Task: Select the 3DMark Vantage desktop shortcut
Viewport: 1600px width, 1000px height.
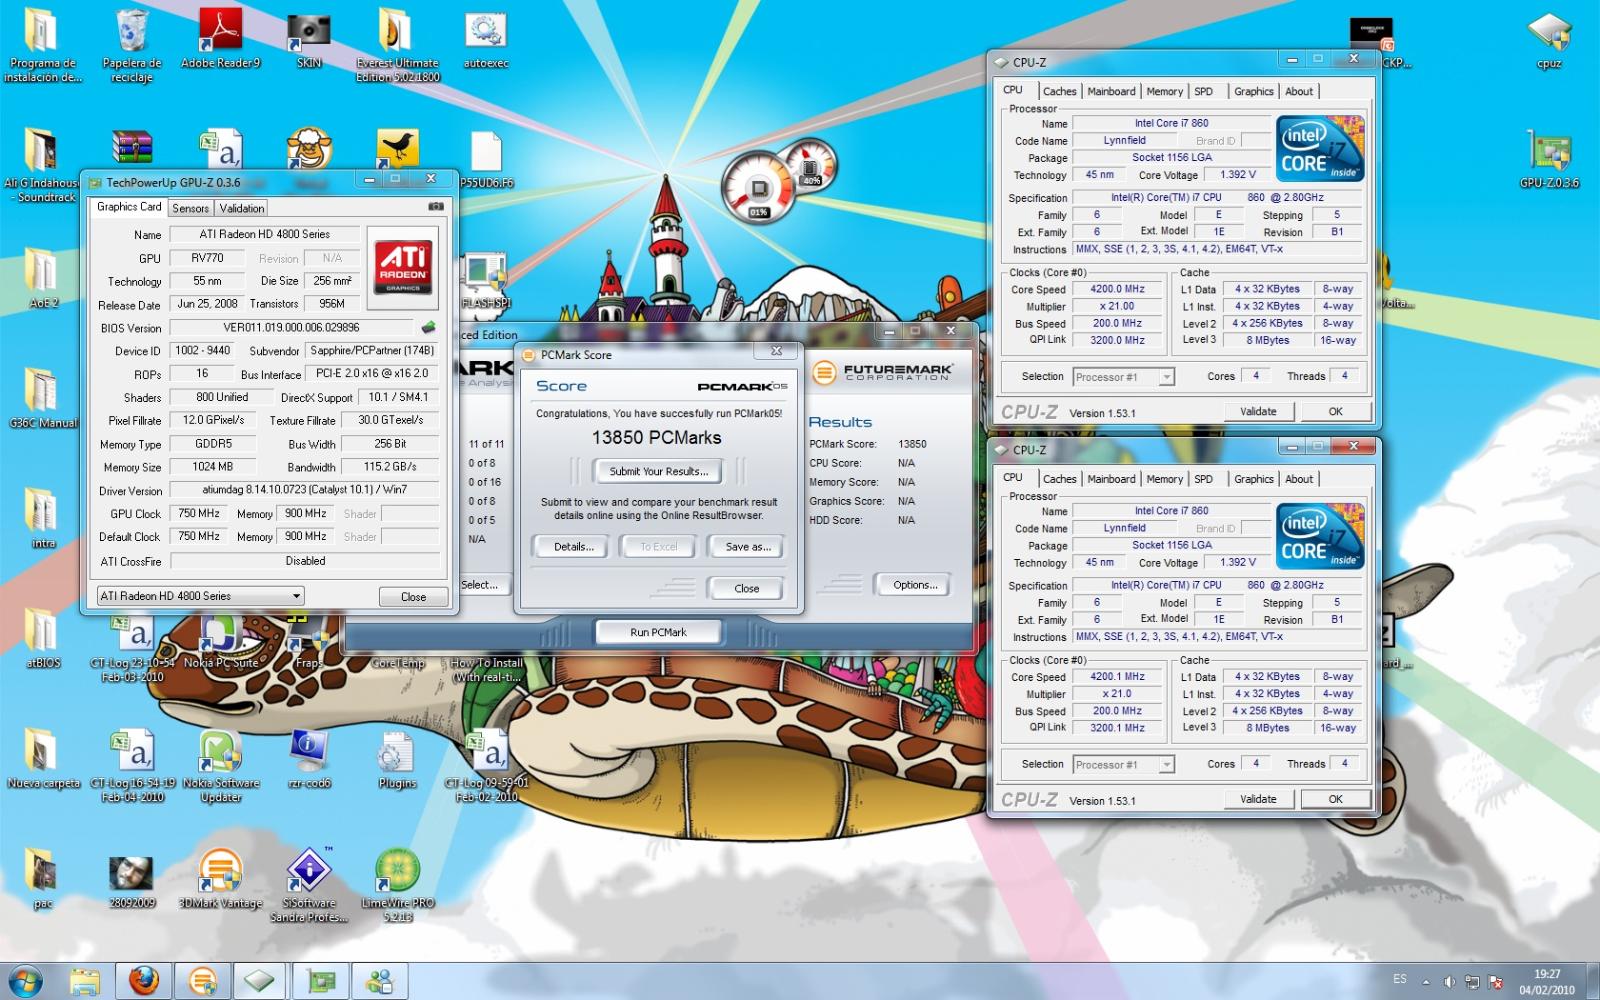Action: (x=220, y=878)
